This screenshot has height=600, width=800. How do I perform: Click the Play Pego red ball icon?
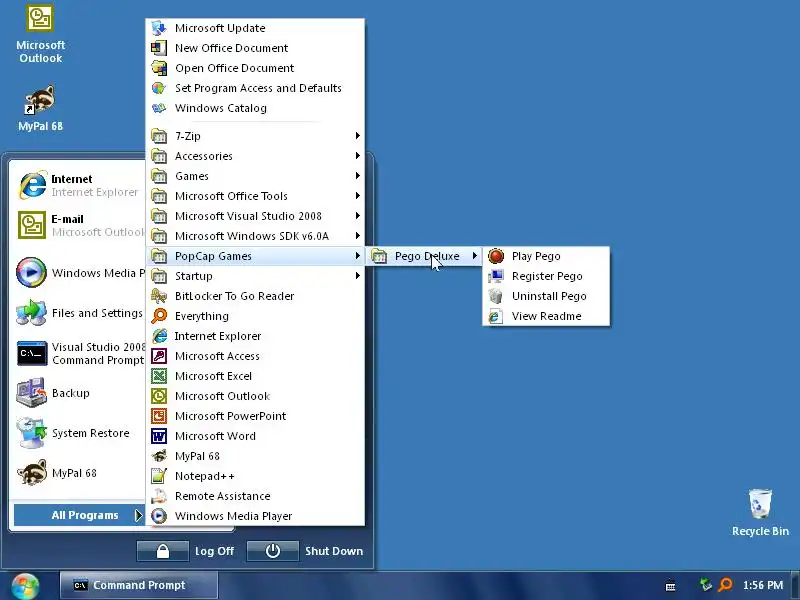pos(495,256)
